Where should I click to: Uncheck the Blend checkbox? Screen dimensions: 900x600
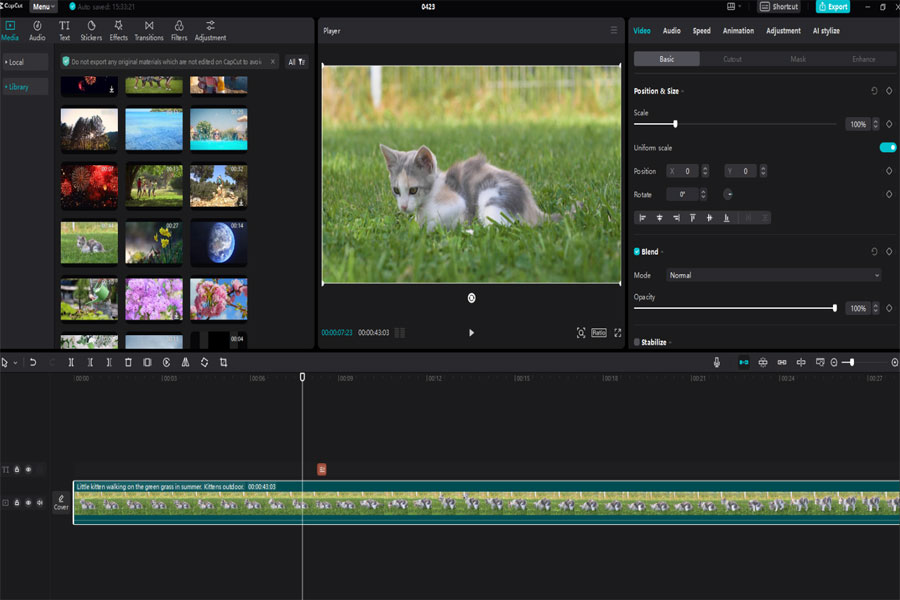click(x=637, y=251)
